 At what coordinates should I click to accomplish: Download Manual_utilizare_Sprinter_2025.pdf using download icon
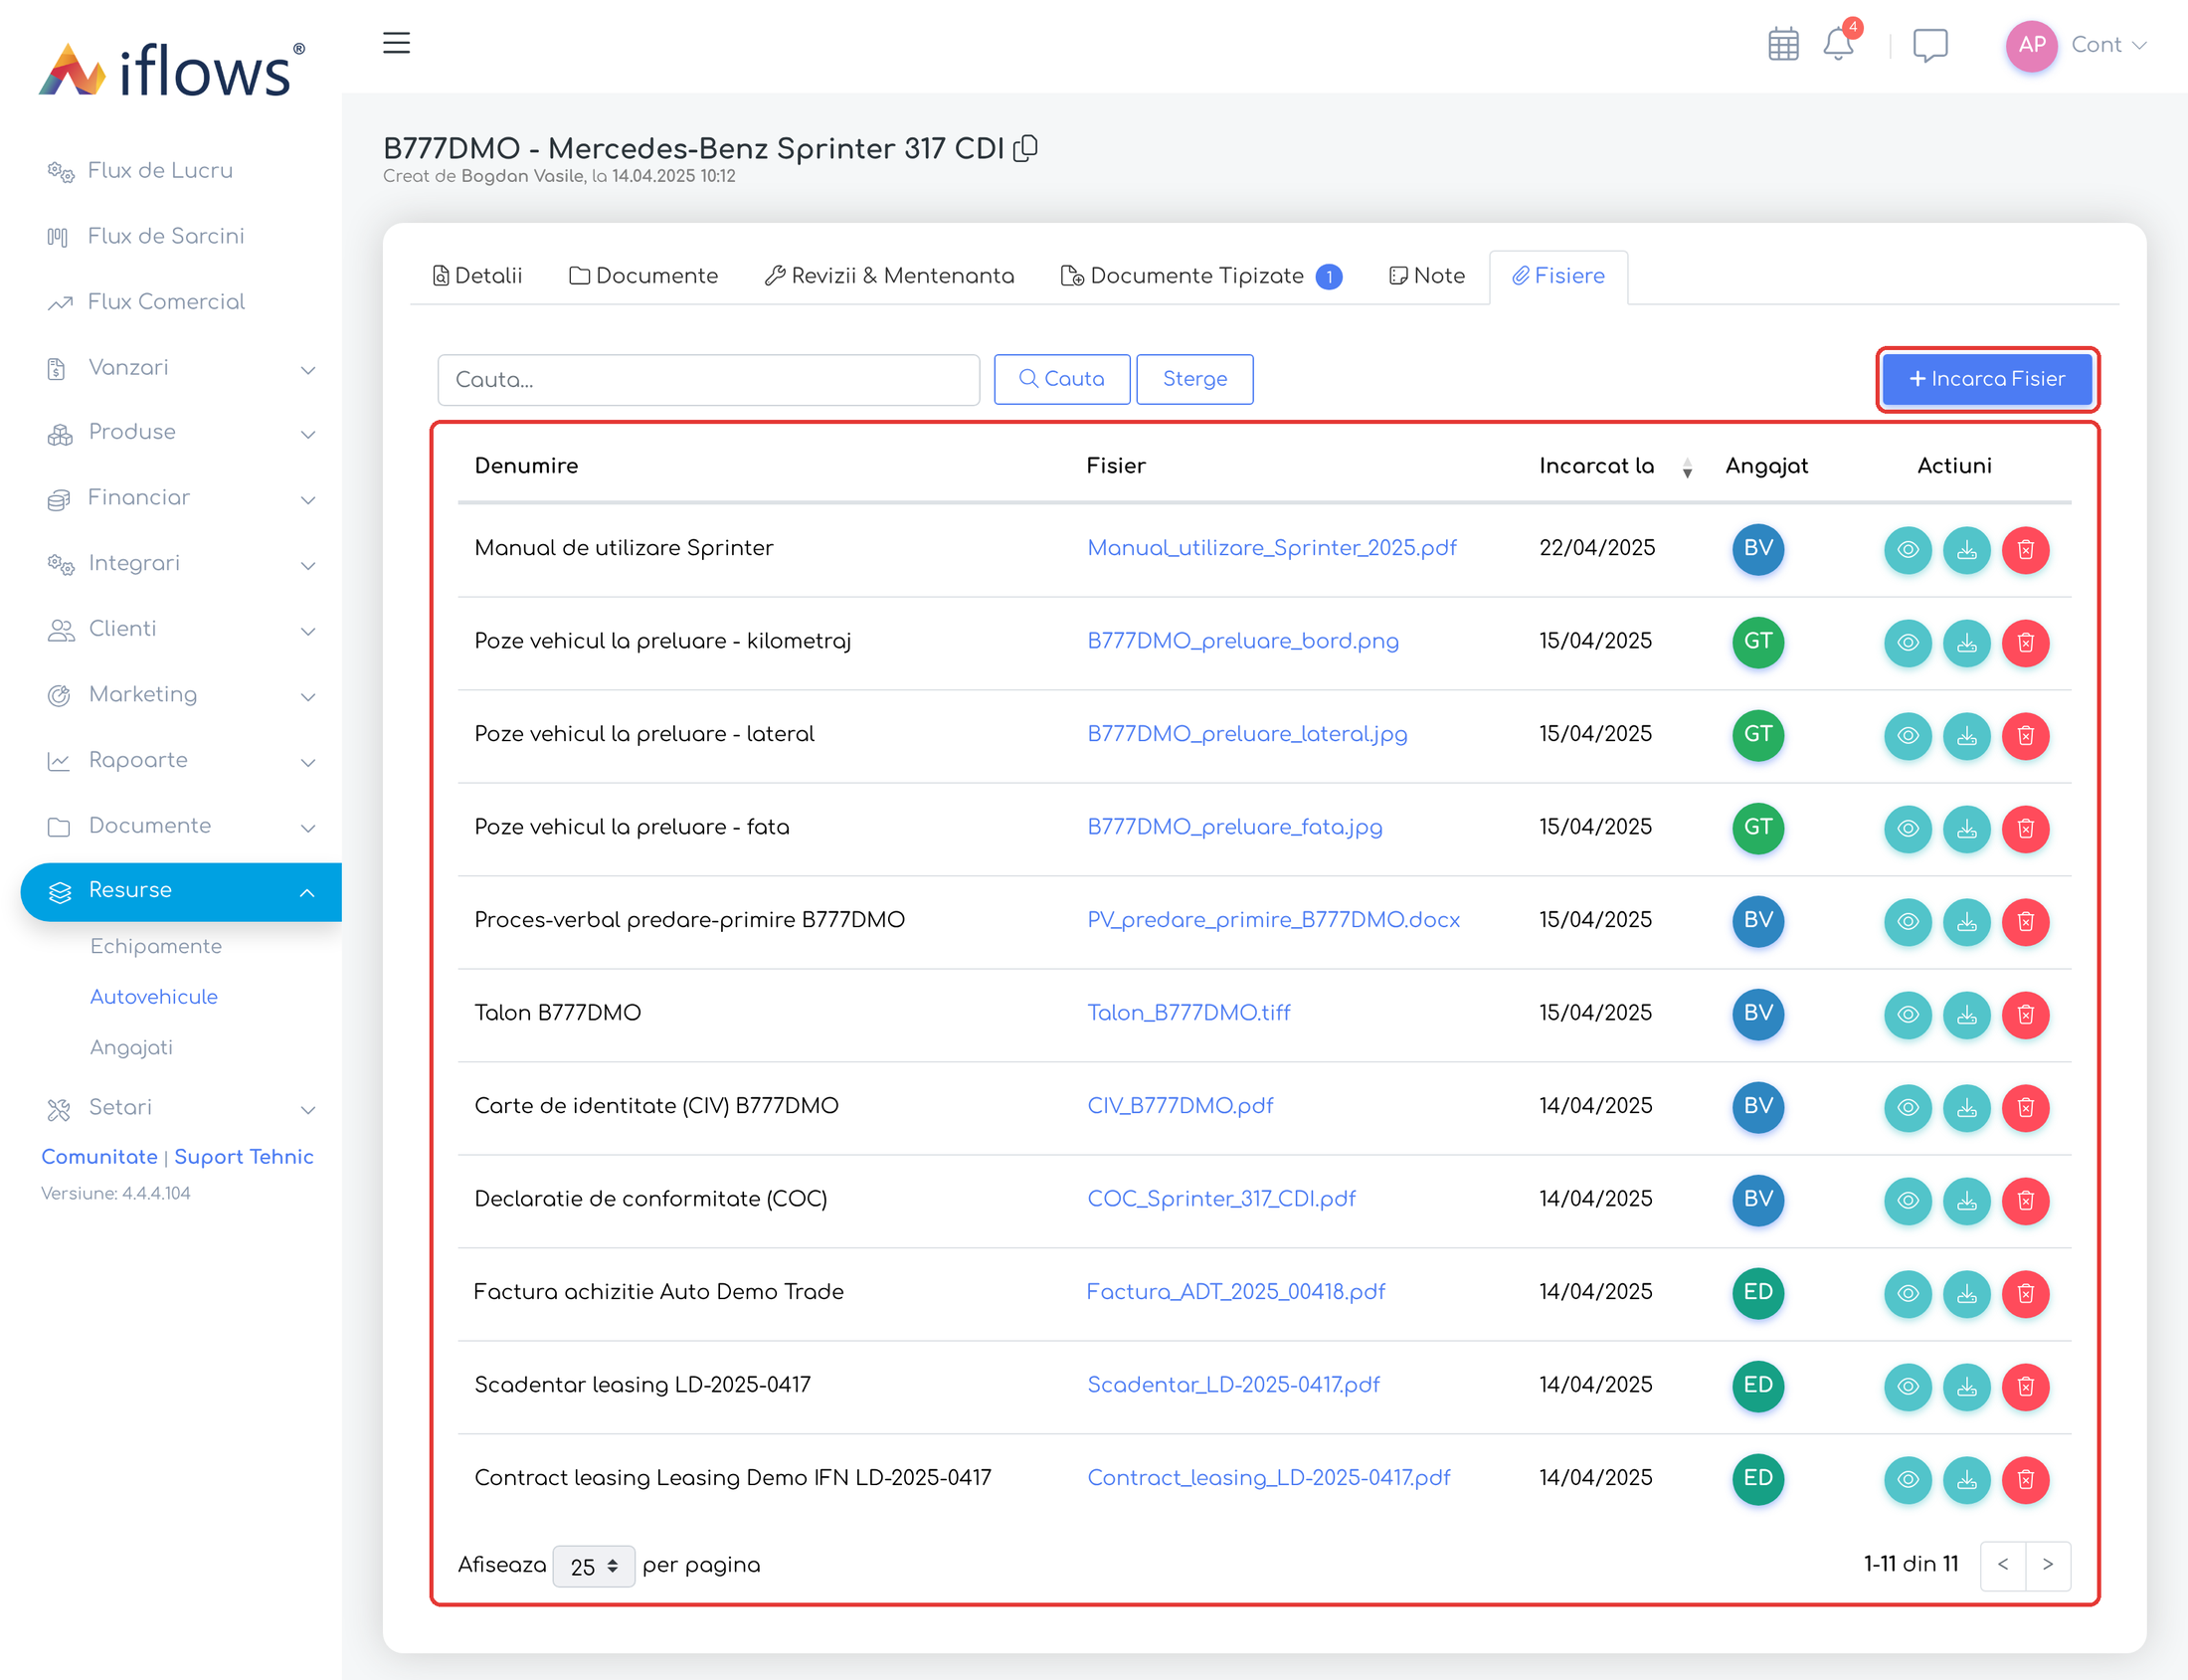(x=1966, y=550)
